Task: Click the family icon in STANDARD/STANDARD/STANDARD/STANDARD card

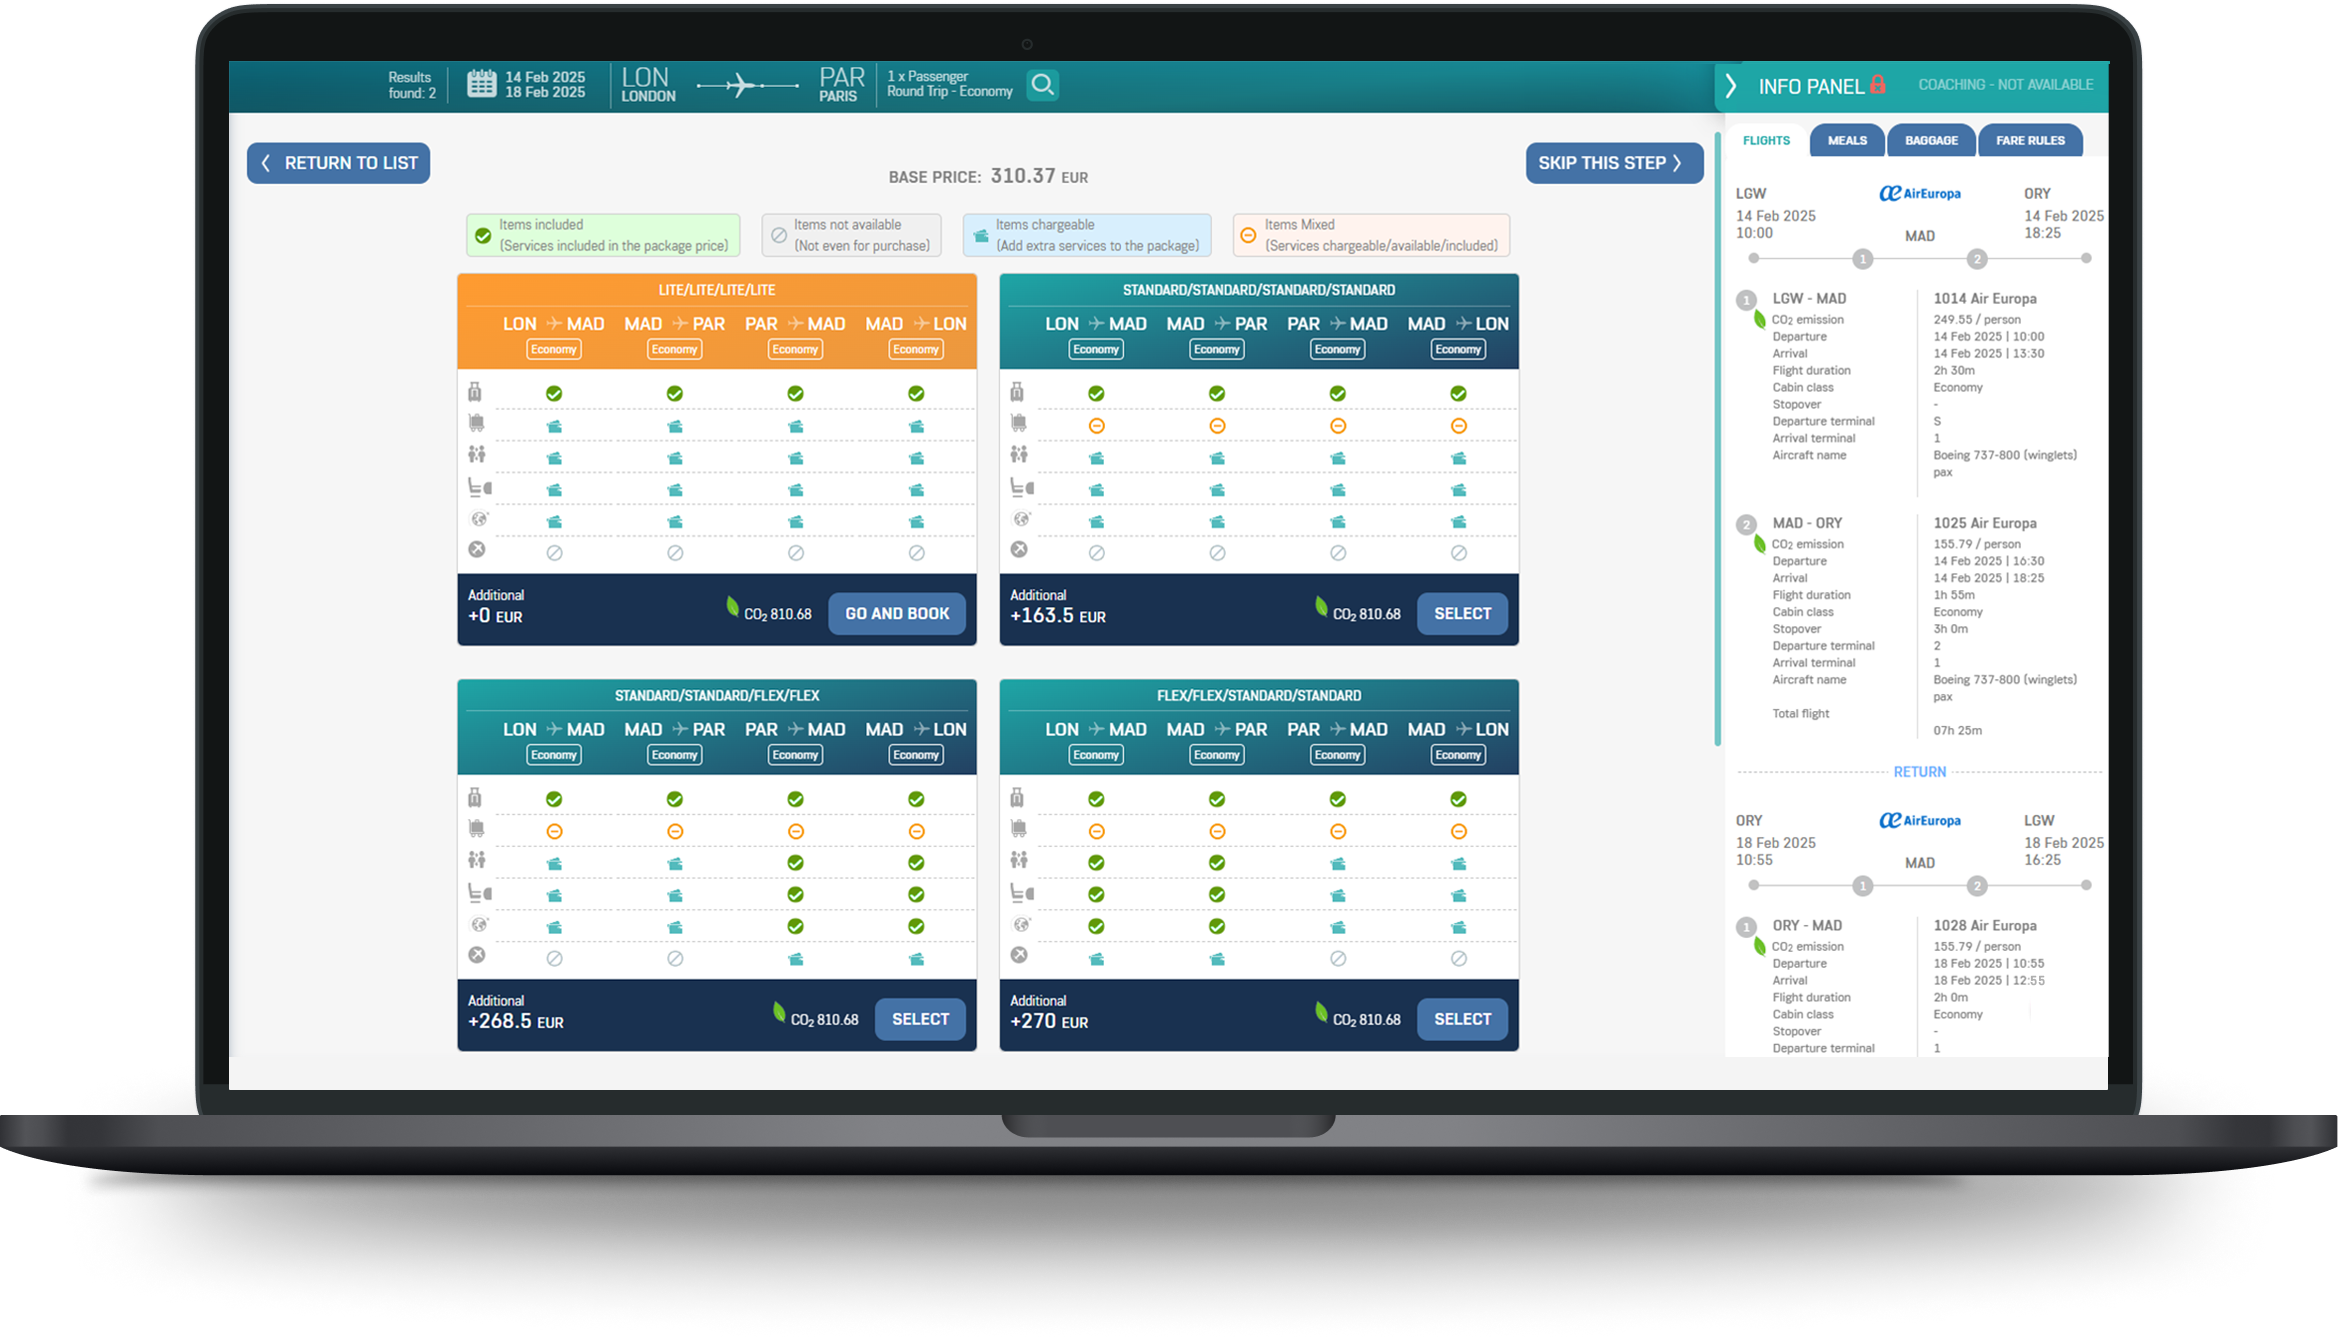Action: point(1018,455)
